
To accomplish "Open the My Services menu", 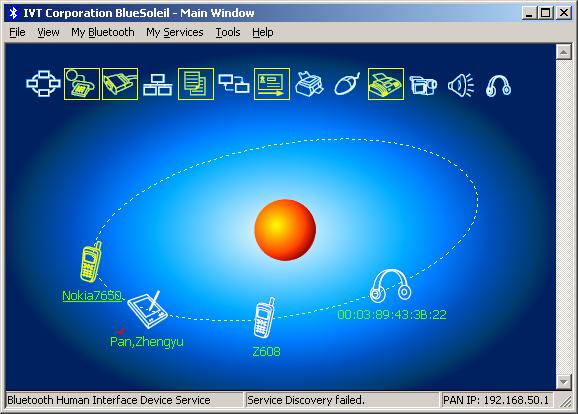I will point(175,32).
